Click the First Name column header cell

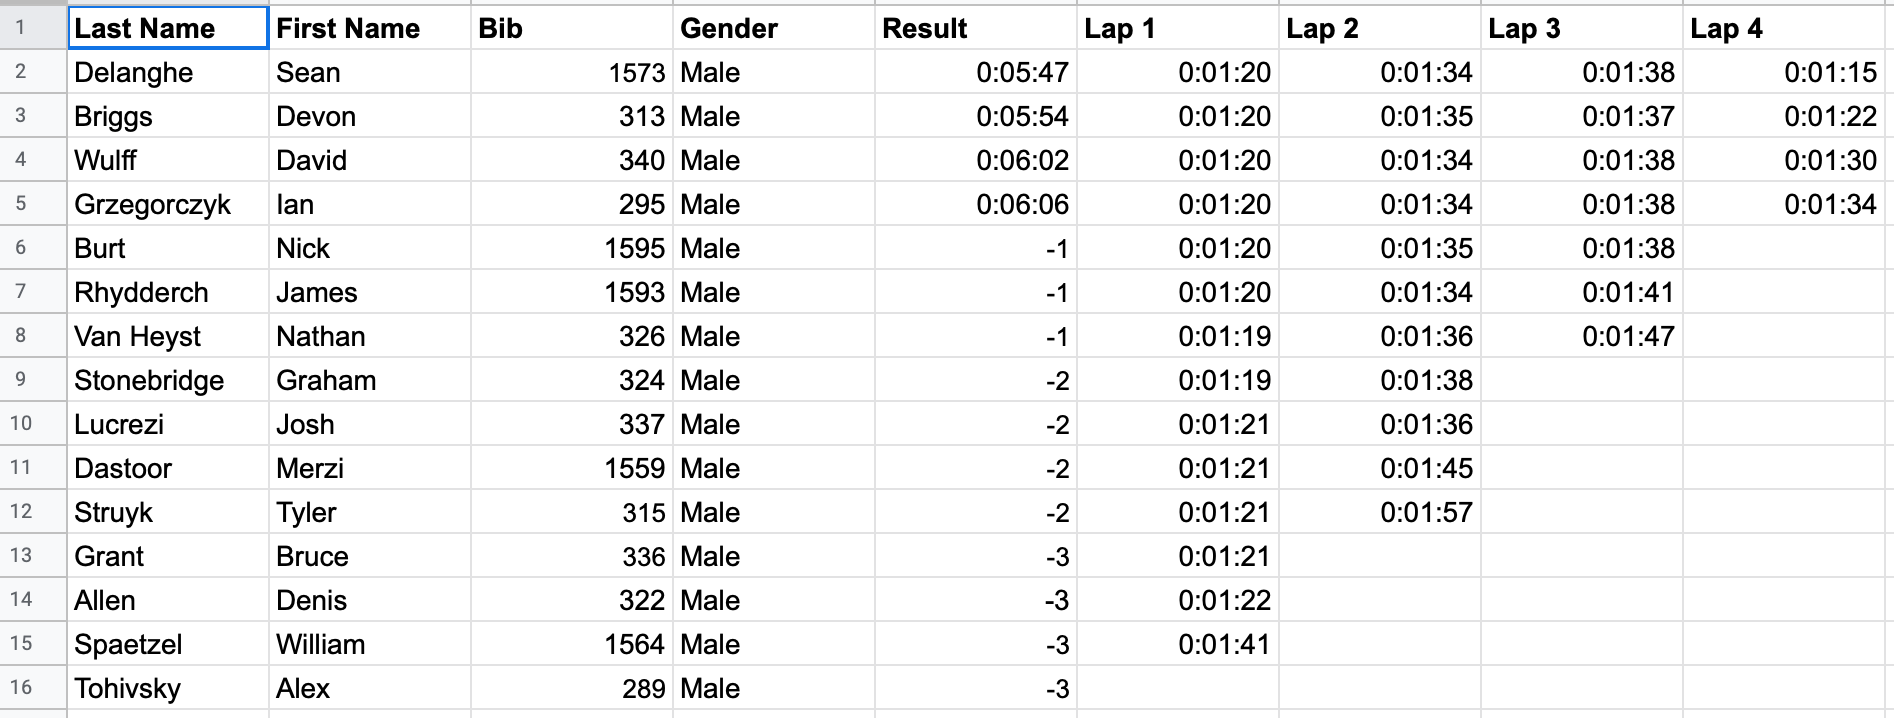(370, 28)
